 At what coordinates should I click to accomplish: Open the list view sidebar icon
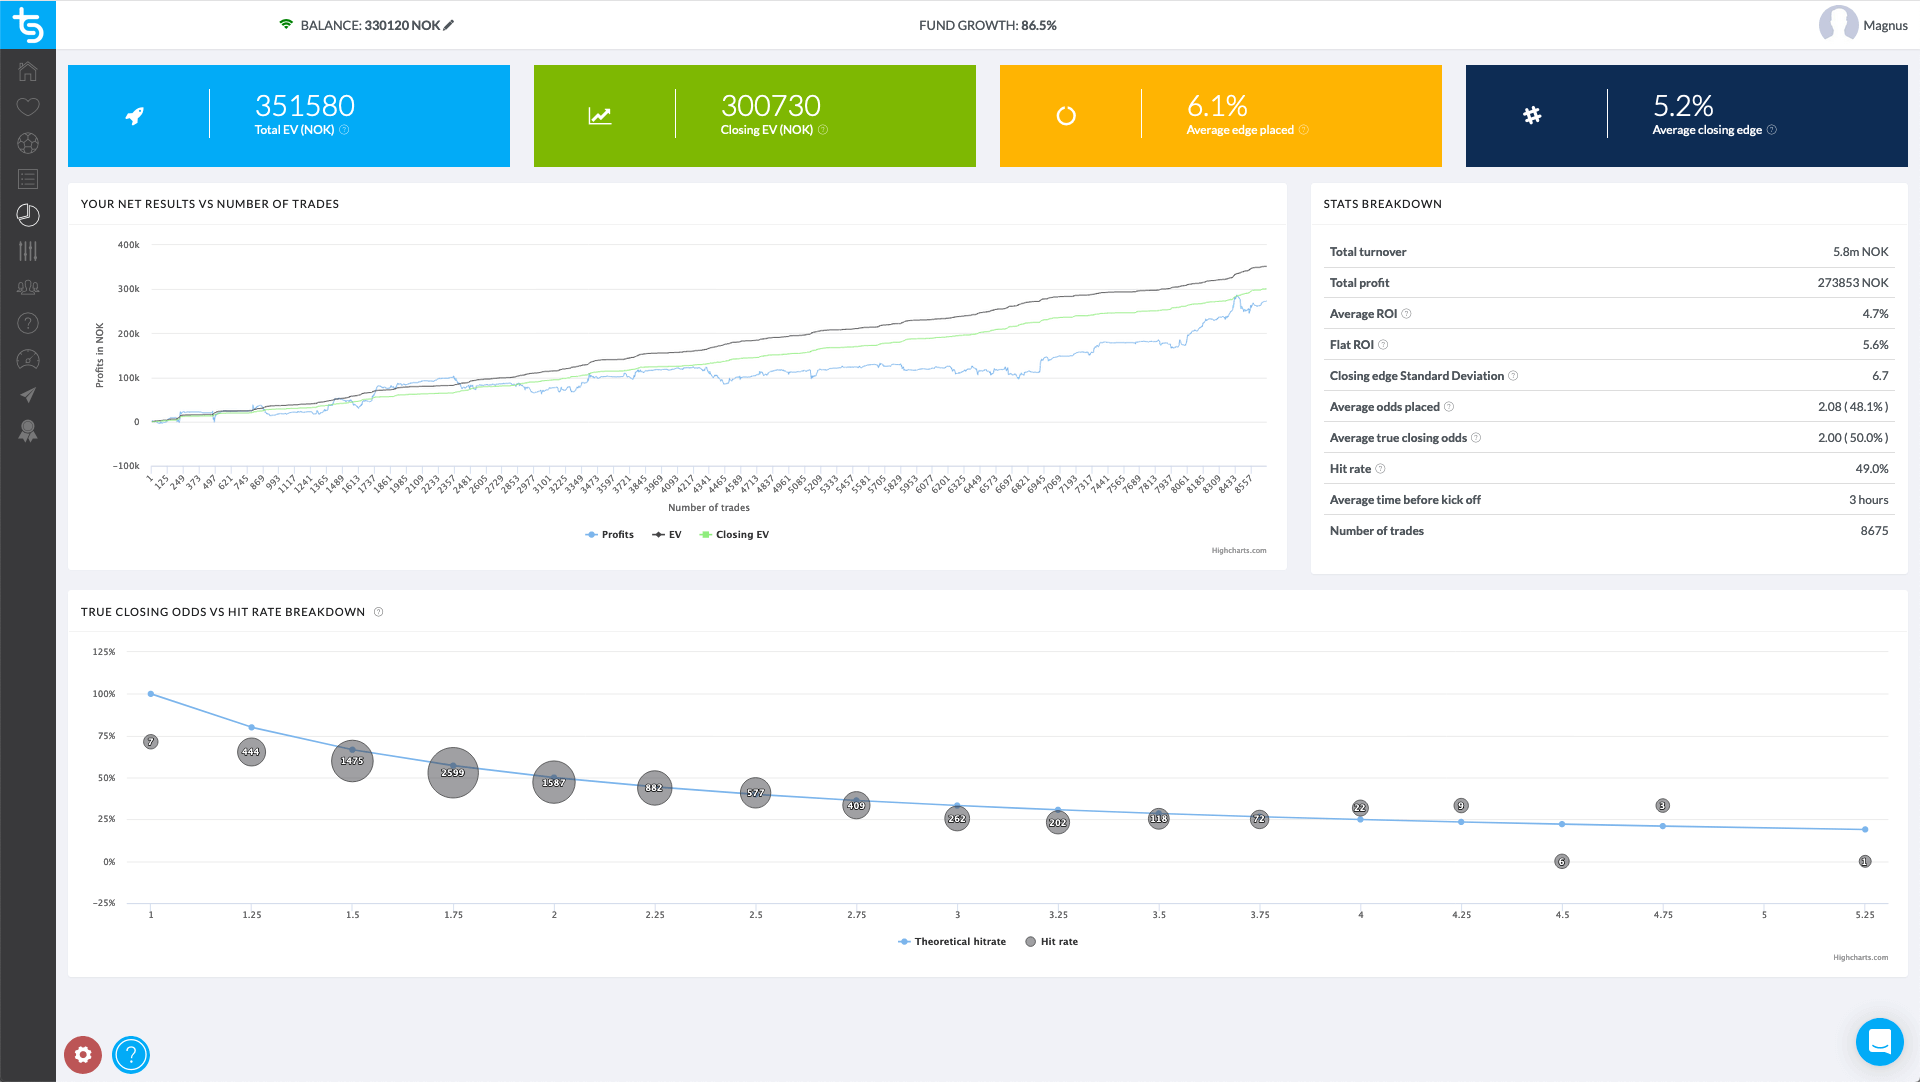click(x=28, y=179)
